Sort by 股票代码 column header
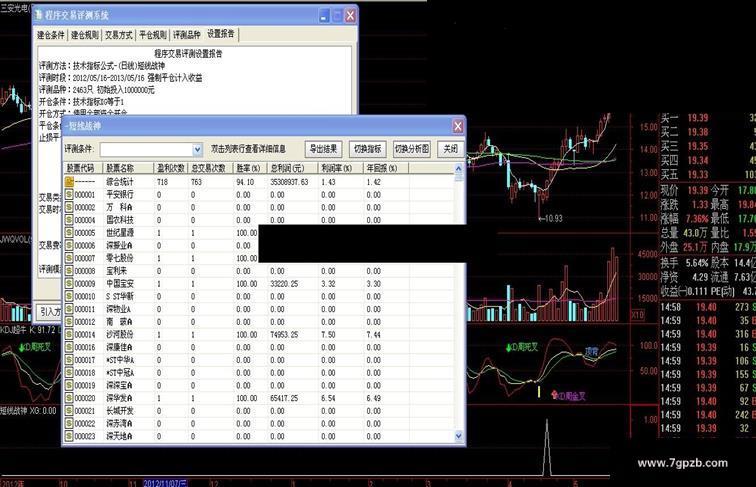The image size is (756, 487). pos(83,168)
